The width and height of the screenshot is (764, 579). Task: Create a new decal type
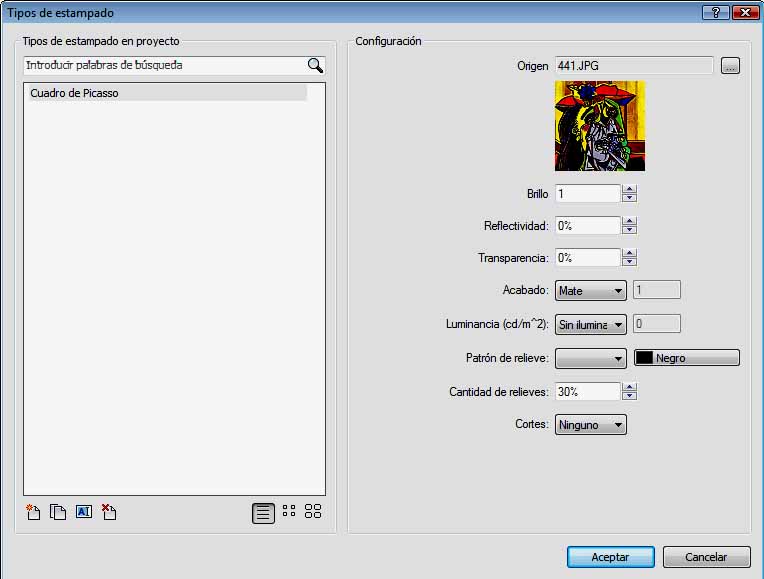pos(33,512)
